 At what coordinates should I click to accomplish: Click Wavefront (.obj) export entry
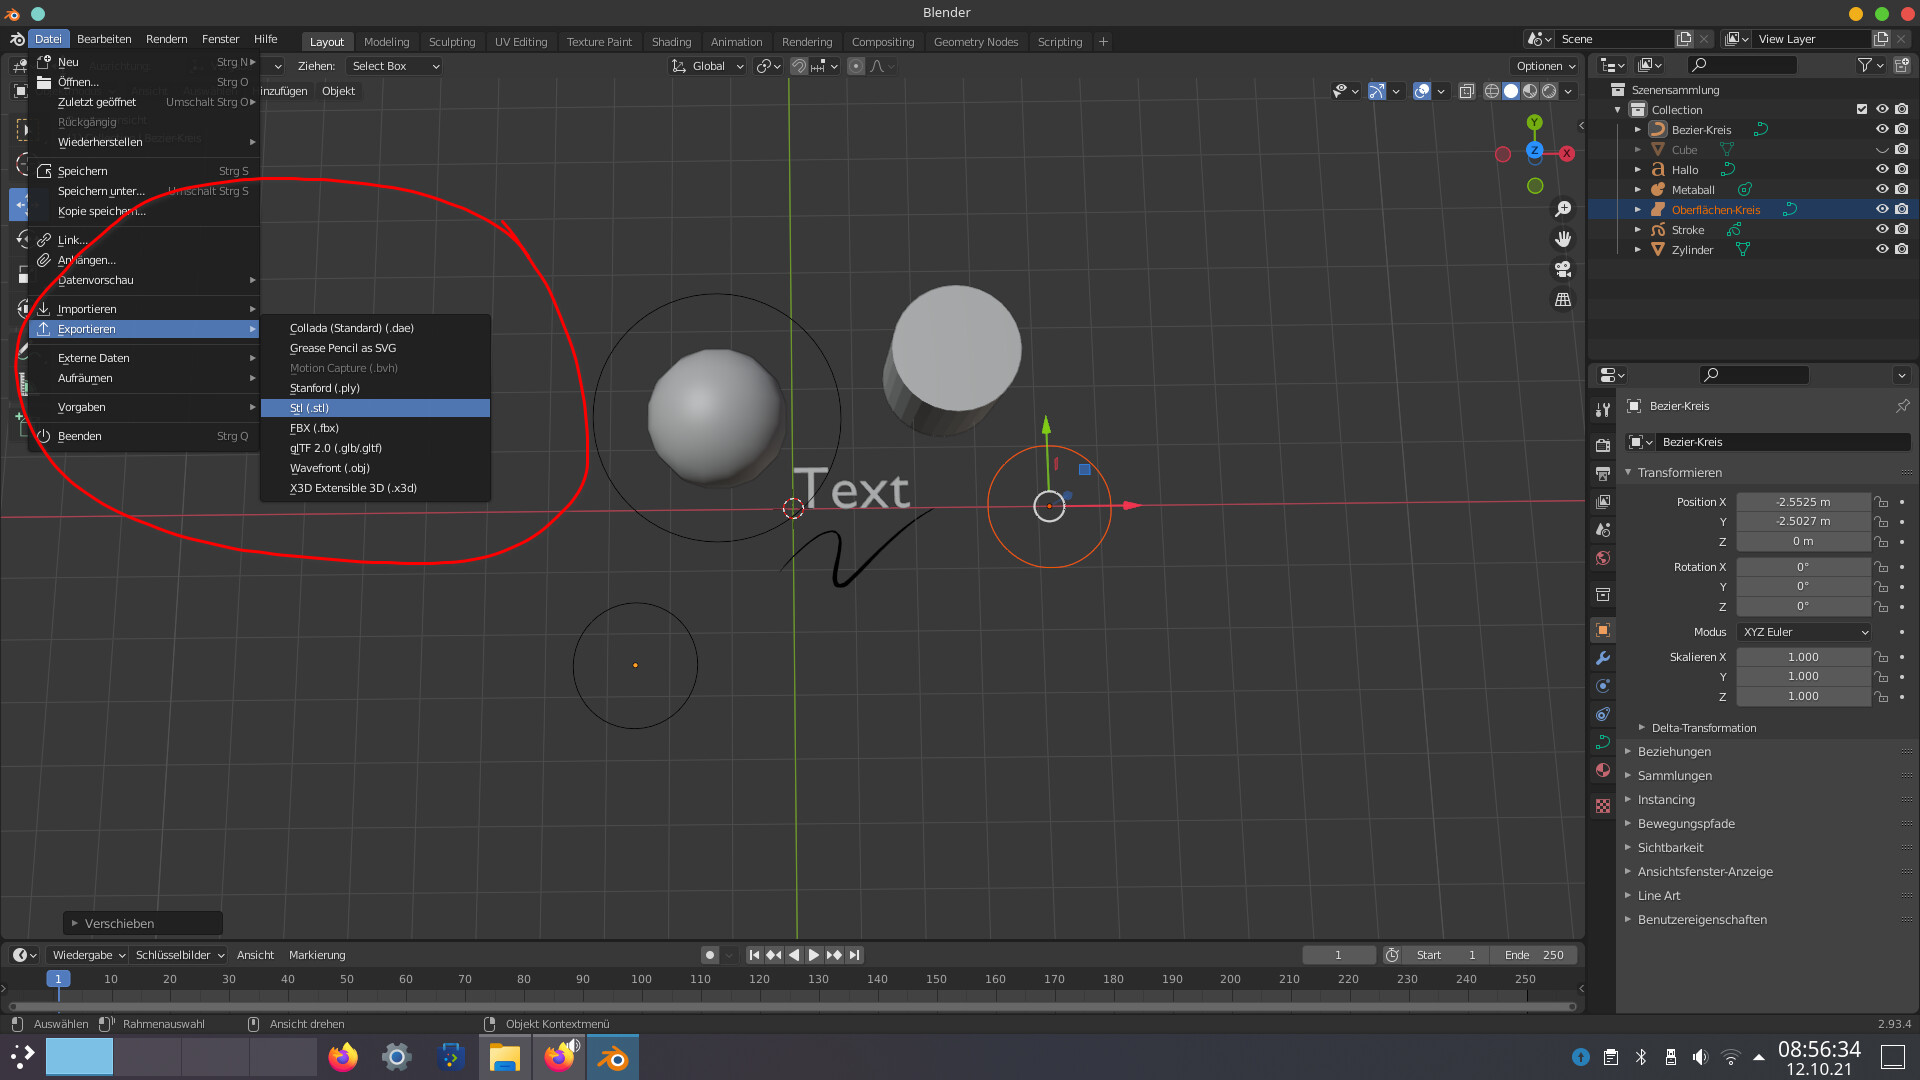(x=330, y=468)
